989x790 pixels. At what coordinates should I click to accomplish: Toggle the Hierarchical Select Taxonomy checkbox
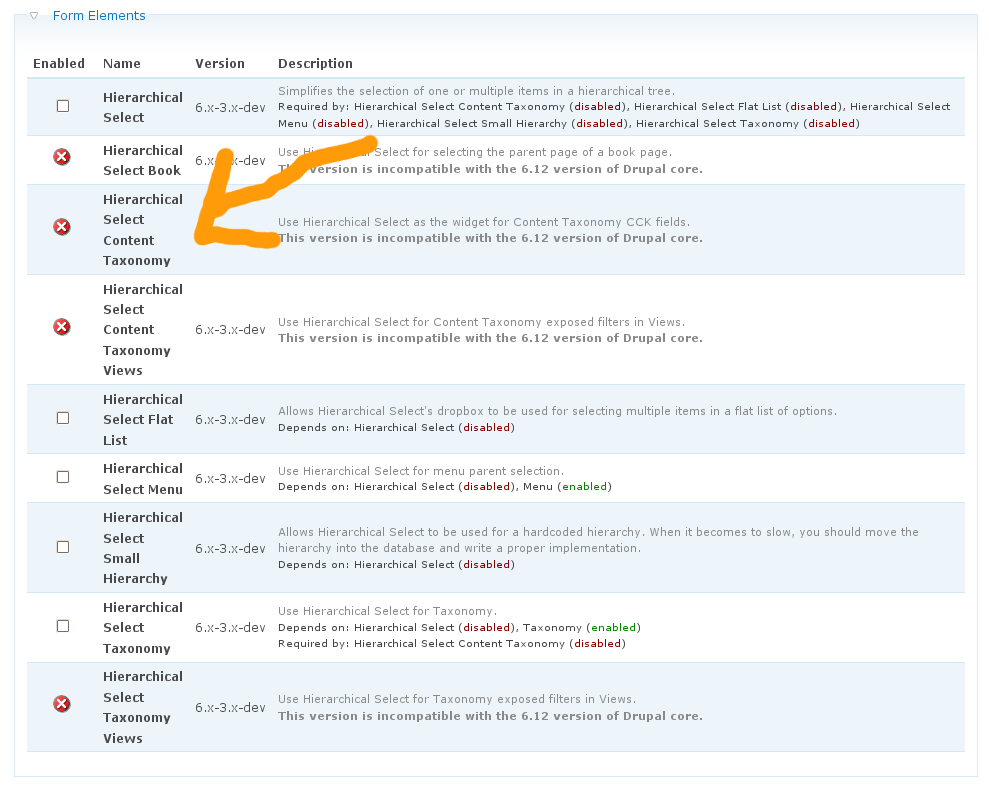click(x=63, y=626)
